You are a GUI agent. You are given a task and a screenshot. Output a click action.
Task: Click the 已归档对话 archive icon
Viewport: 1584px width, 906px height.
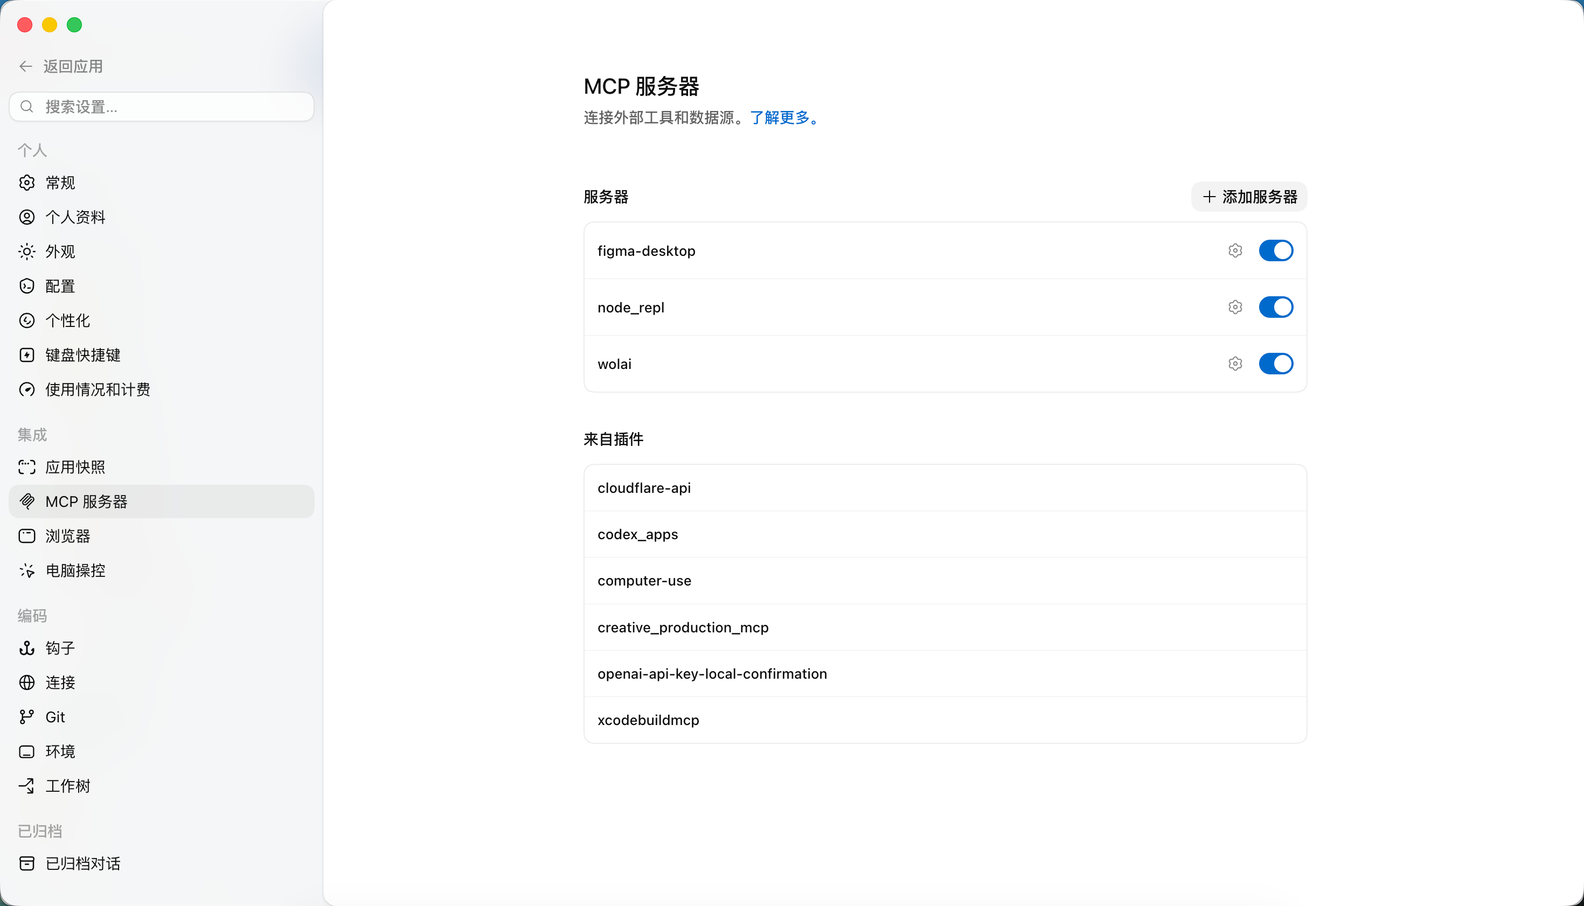27,864
